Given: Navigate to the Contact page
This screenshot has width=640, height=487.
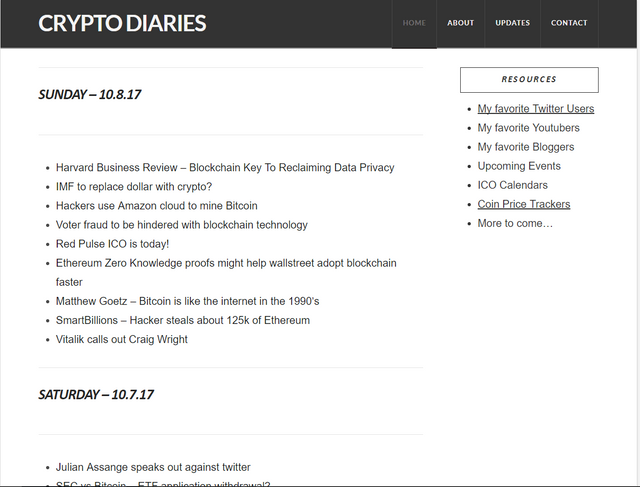Looking at the screenshot, I should coord(569,23).
